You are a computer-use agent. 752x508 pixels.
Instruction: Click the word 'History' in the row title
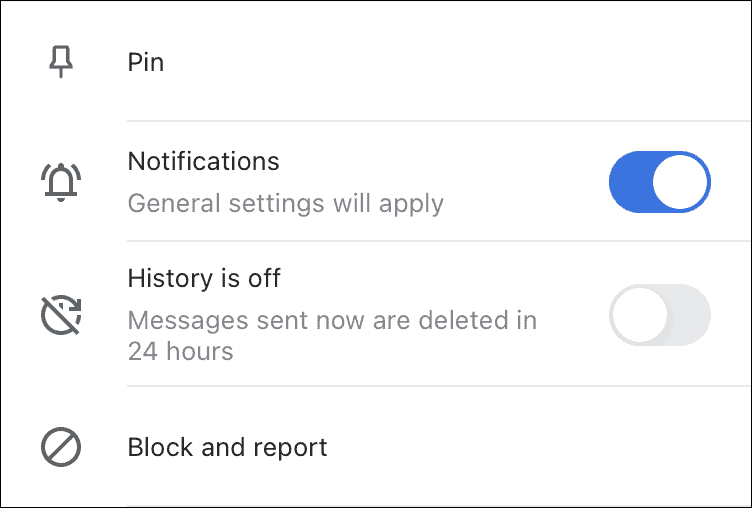click(170, 279)
